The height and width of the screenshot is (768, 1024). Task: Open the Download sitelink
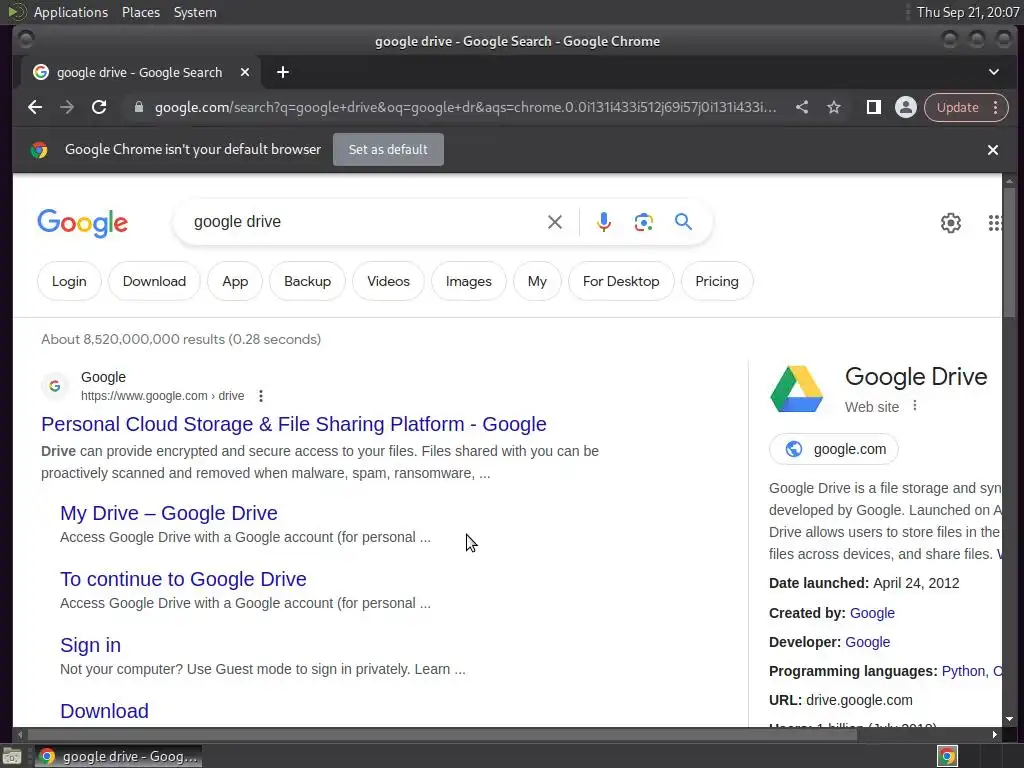pos(104,711)
